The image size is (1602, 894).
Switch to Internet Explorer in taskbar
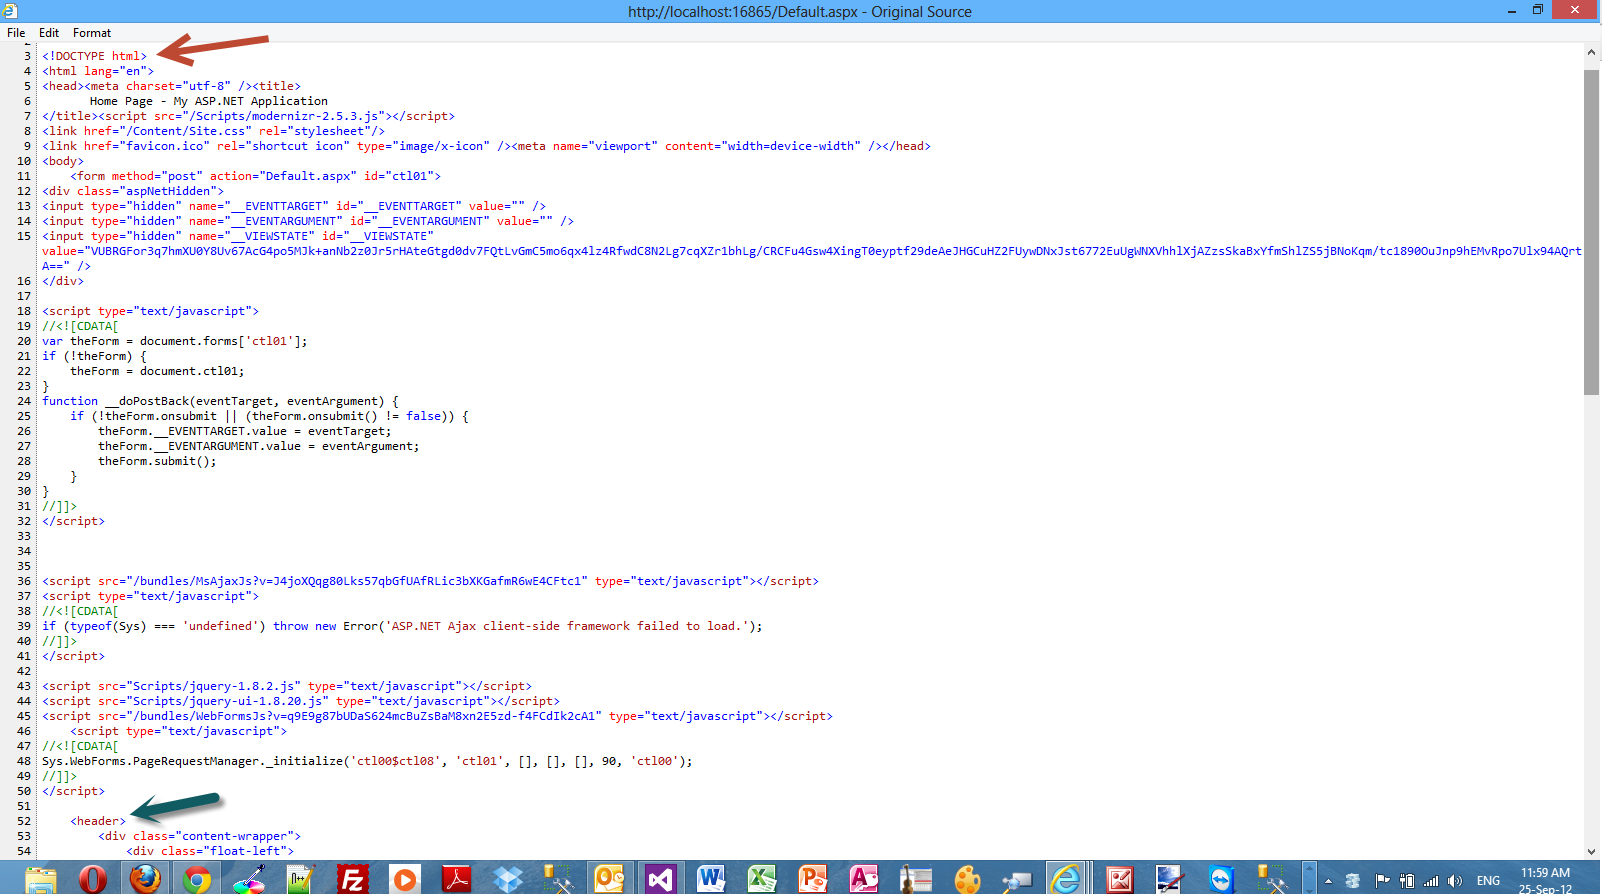pyautogui.click(x=1066, y=879)
